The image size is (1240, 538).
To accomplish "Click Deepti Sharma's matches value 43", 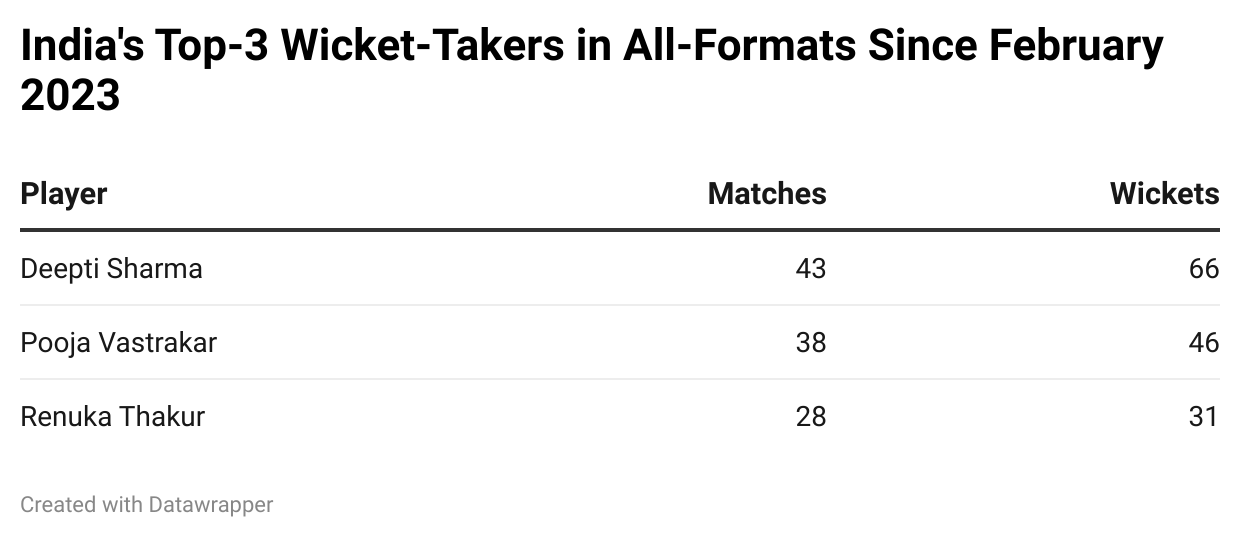I will [811, 269].
